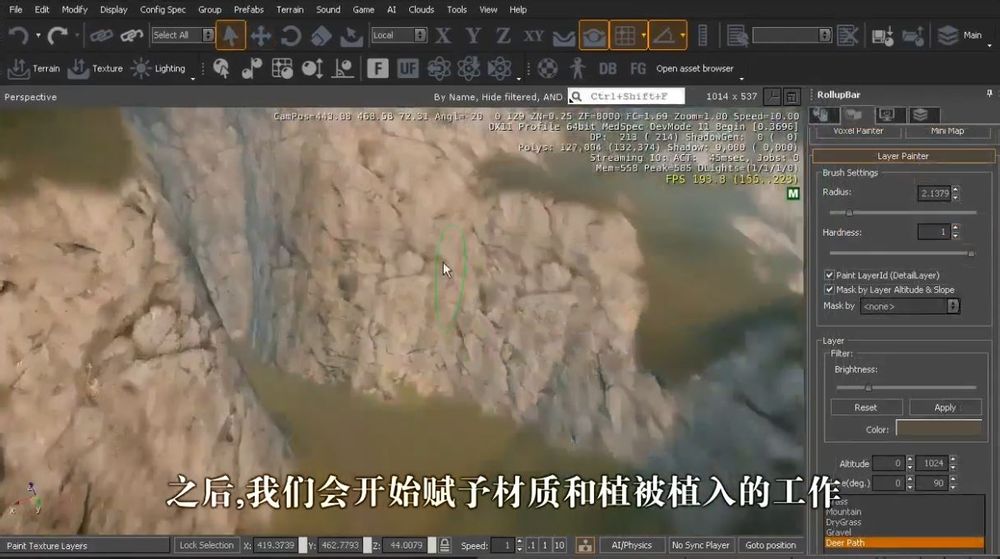Image resolution: width=1000 pixels, height=559 pixels.
Task: Click the Undo arrow icon
Action: (x=18, y=36)
